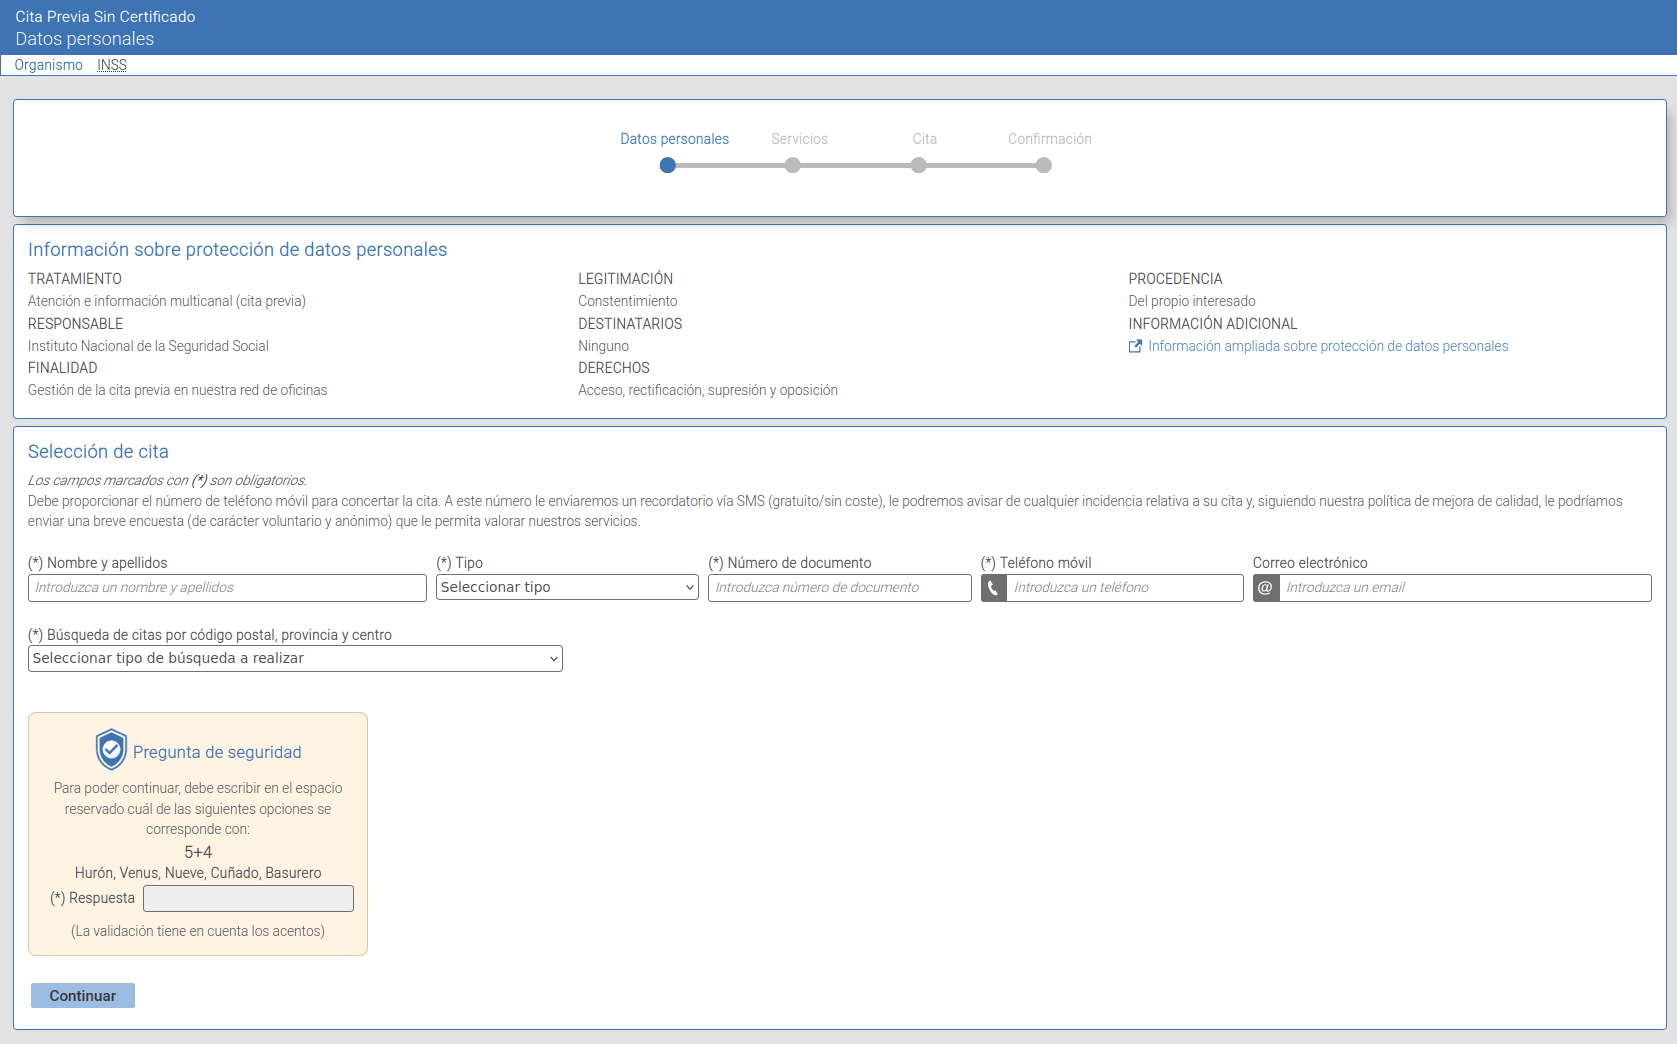Select the Datos personales step label
The height and width of the screenshot is (1044, 1677).
coord(674,139)
